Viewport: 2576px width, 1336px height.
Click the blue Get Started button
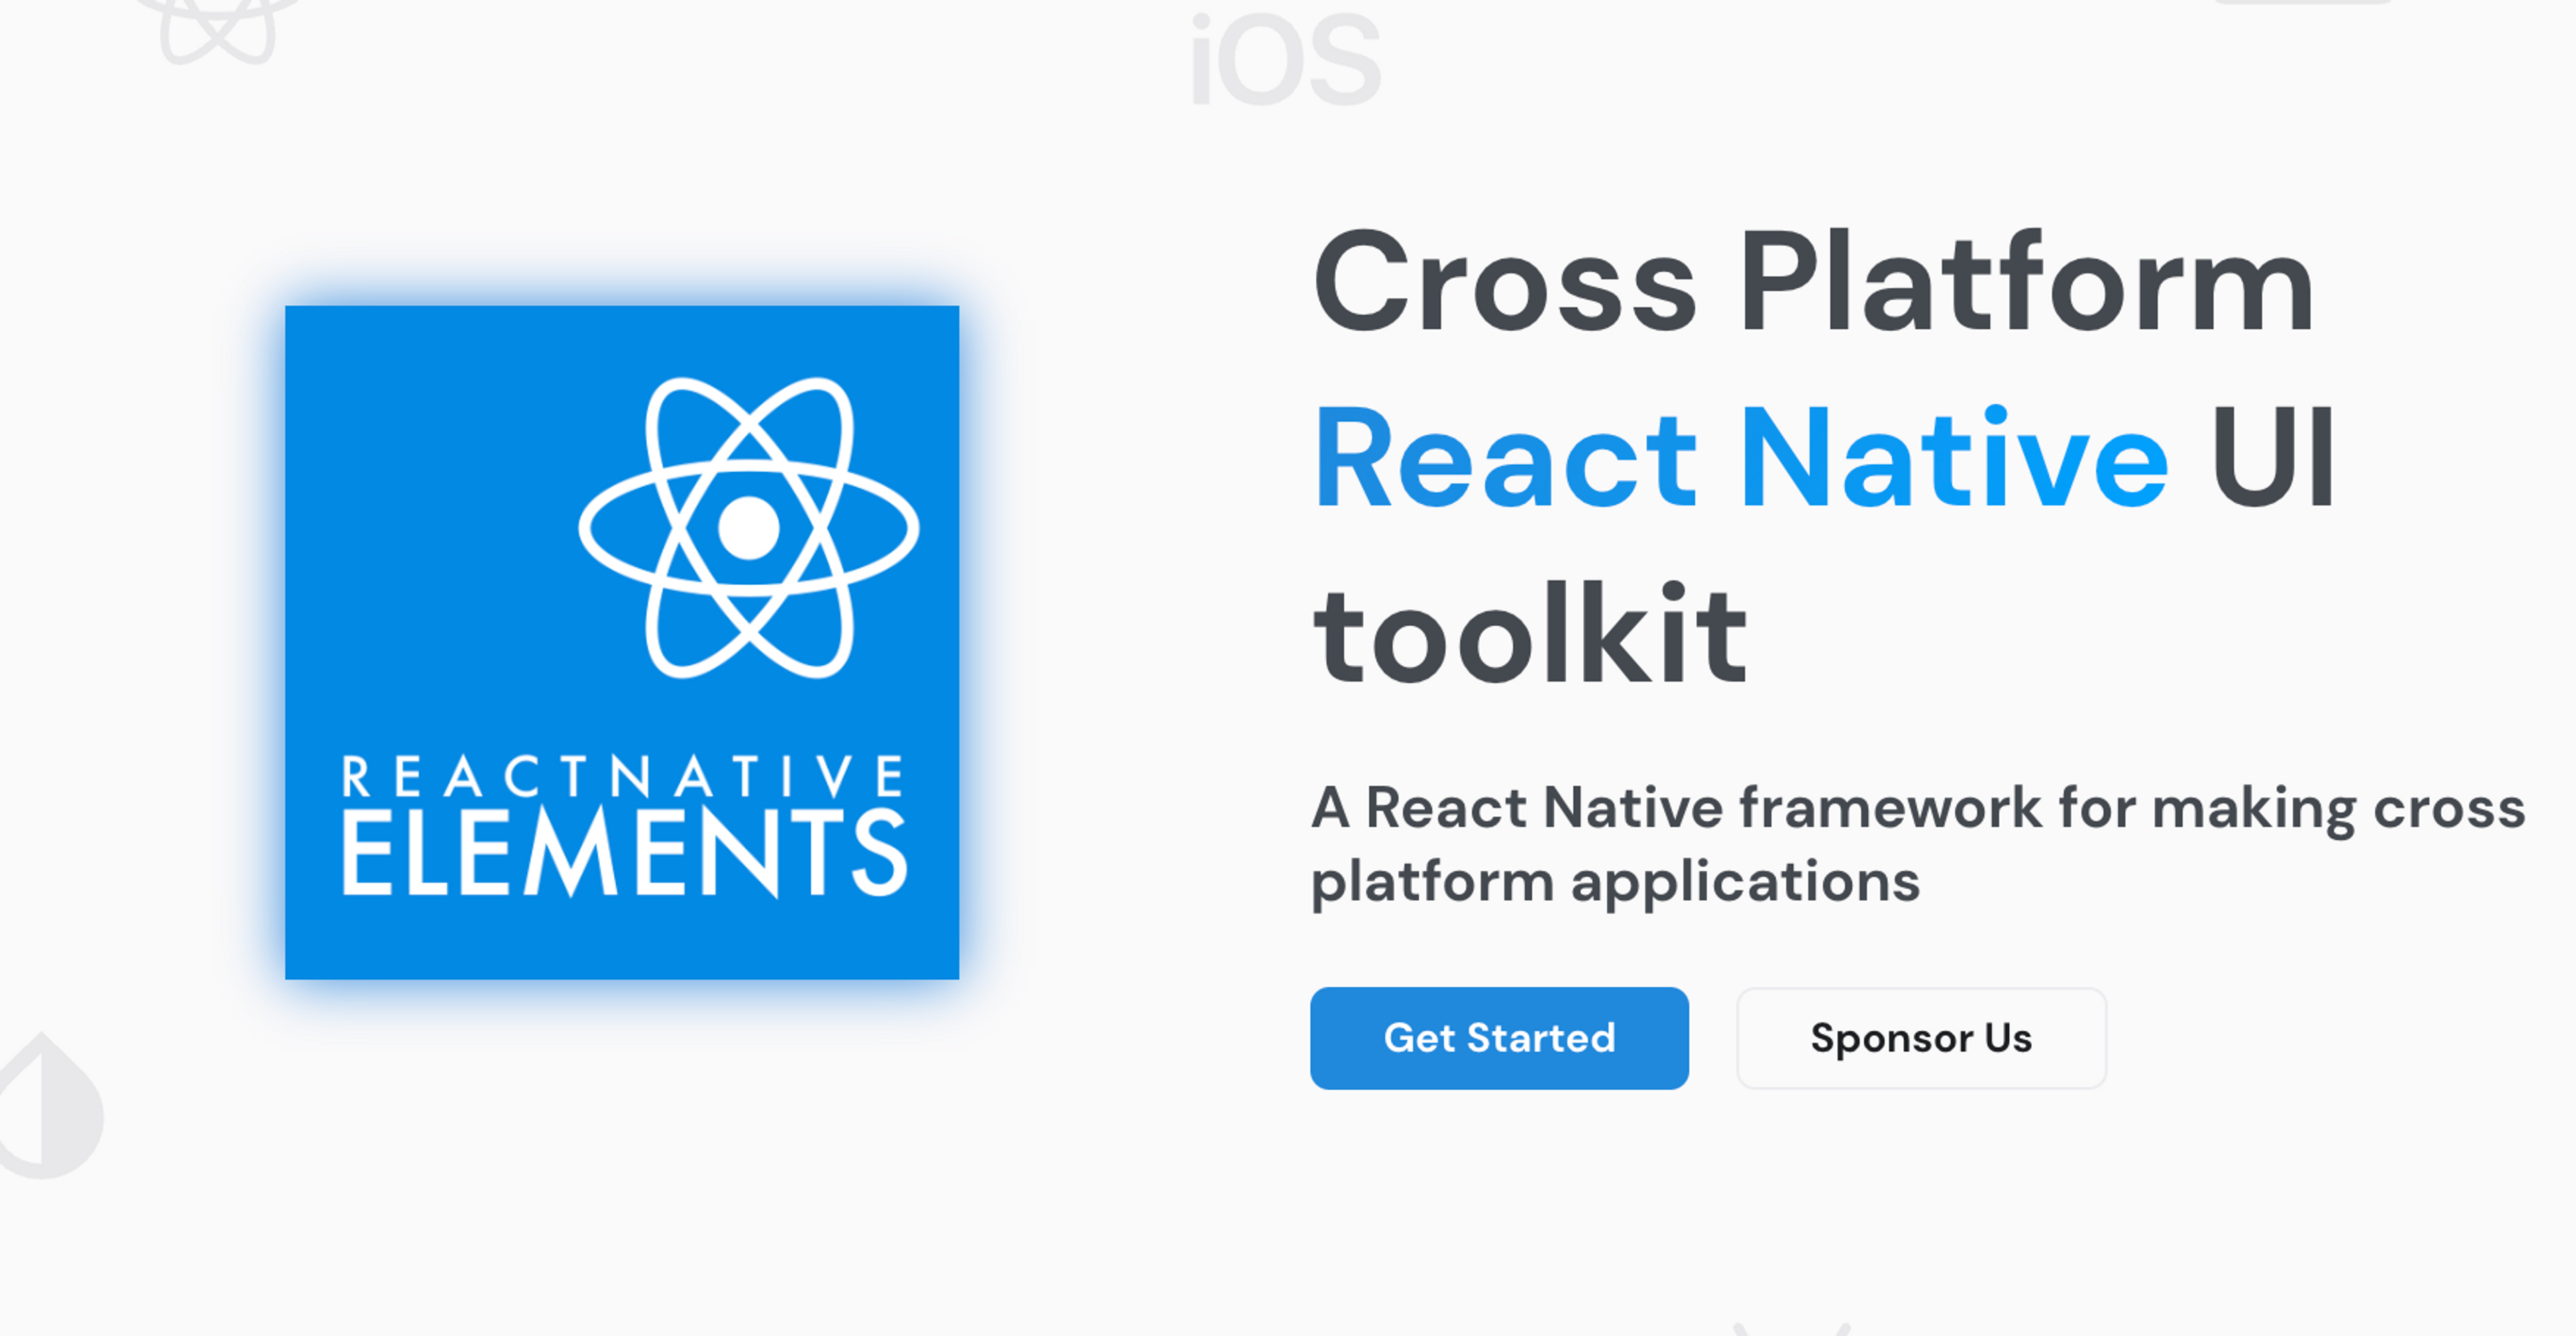(x=1498, y=1038)
